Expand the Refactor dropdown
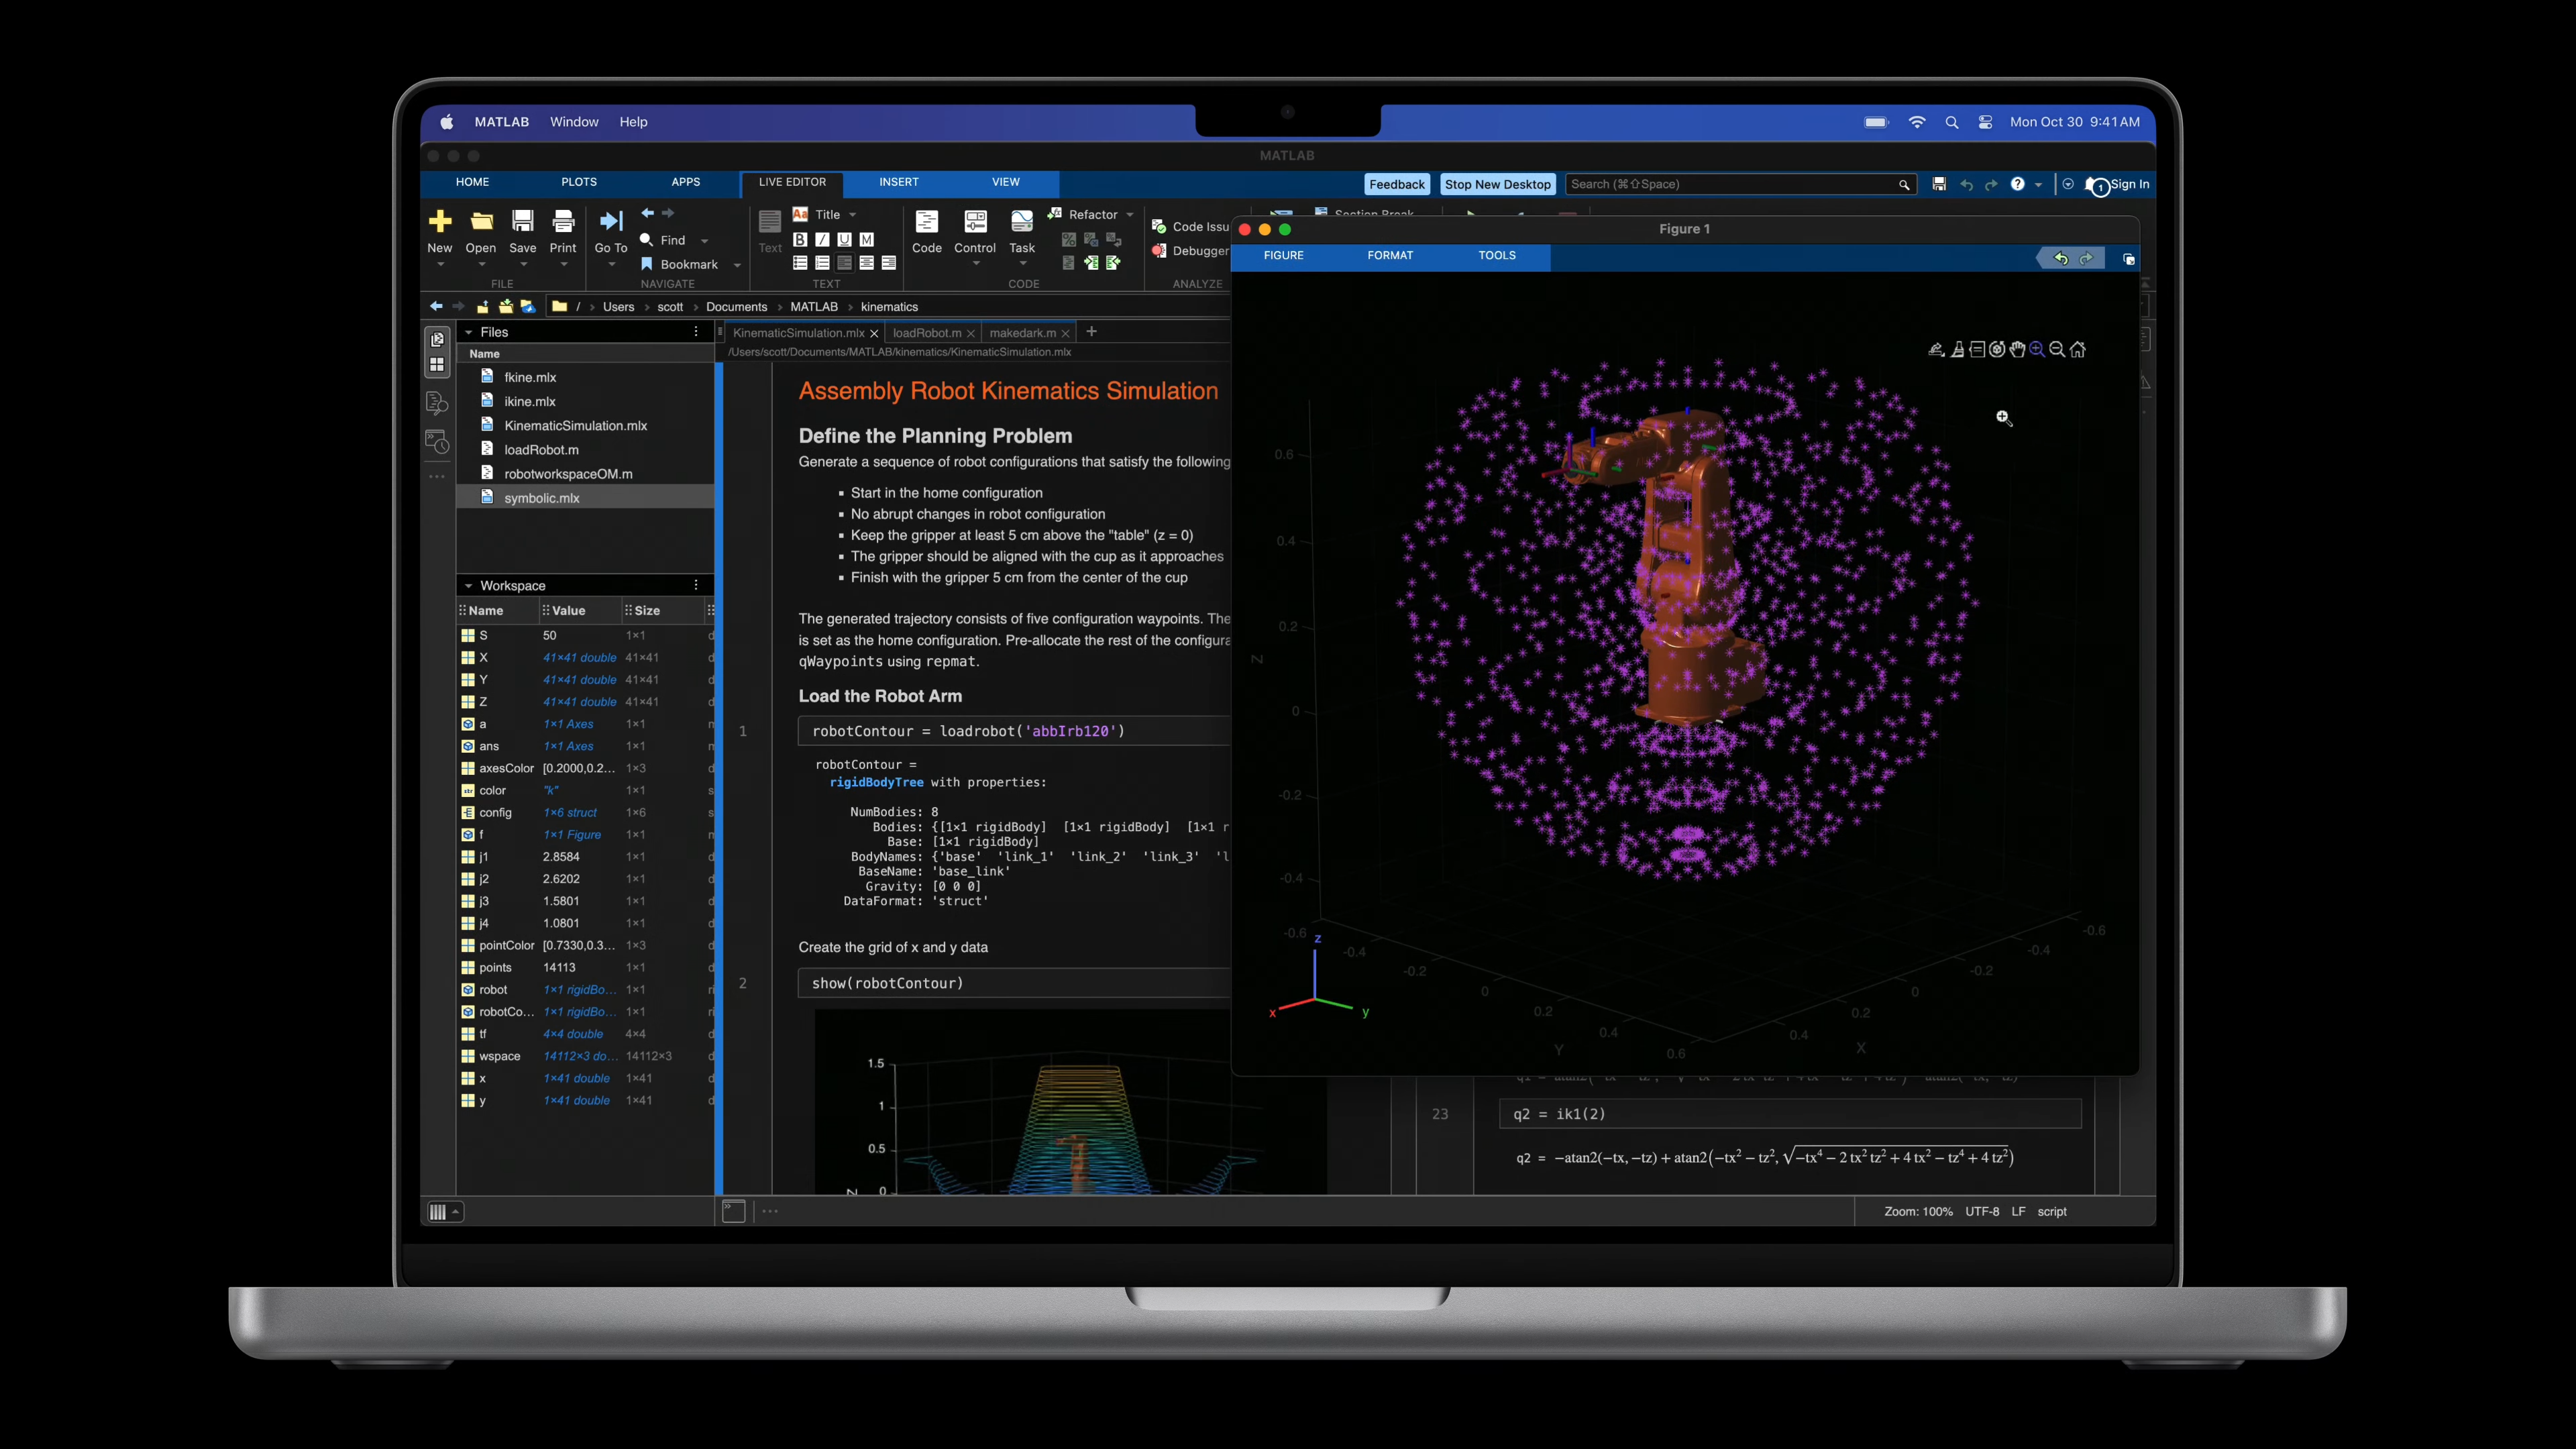The image size is (2576, 1449). pos(1130,215)
